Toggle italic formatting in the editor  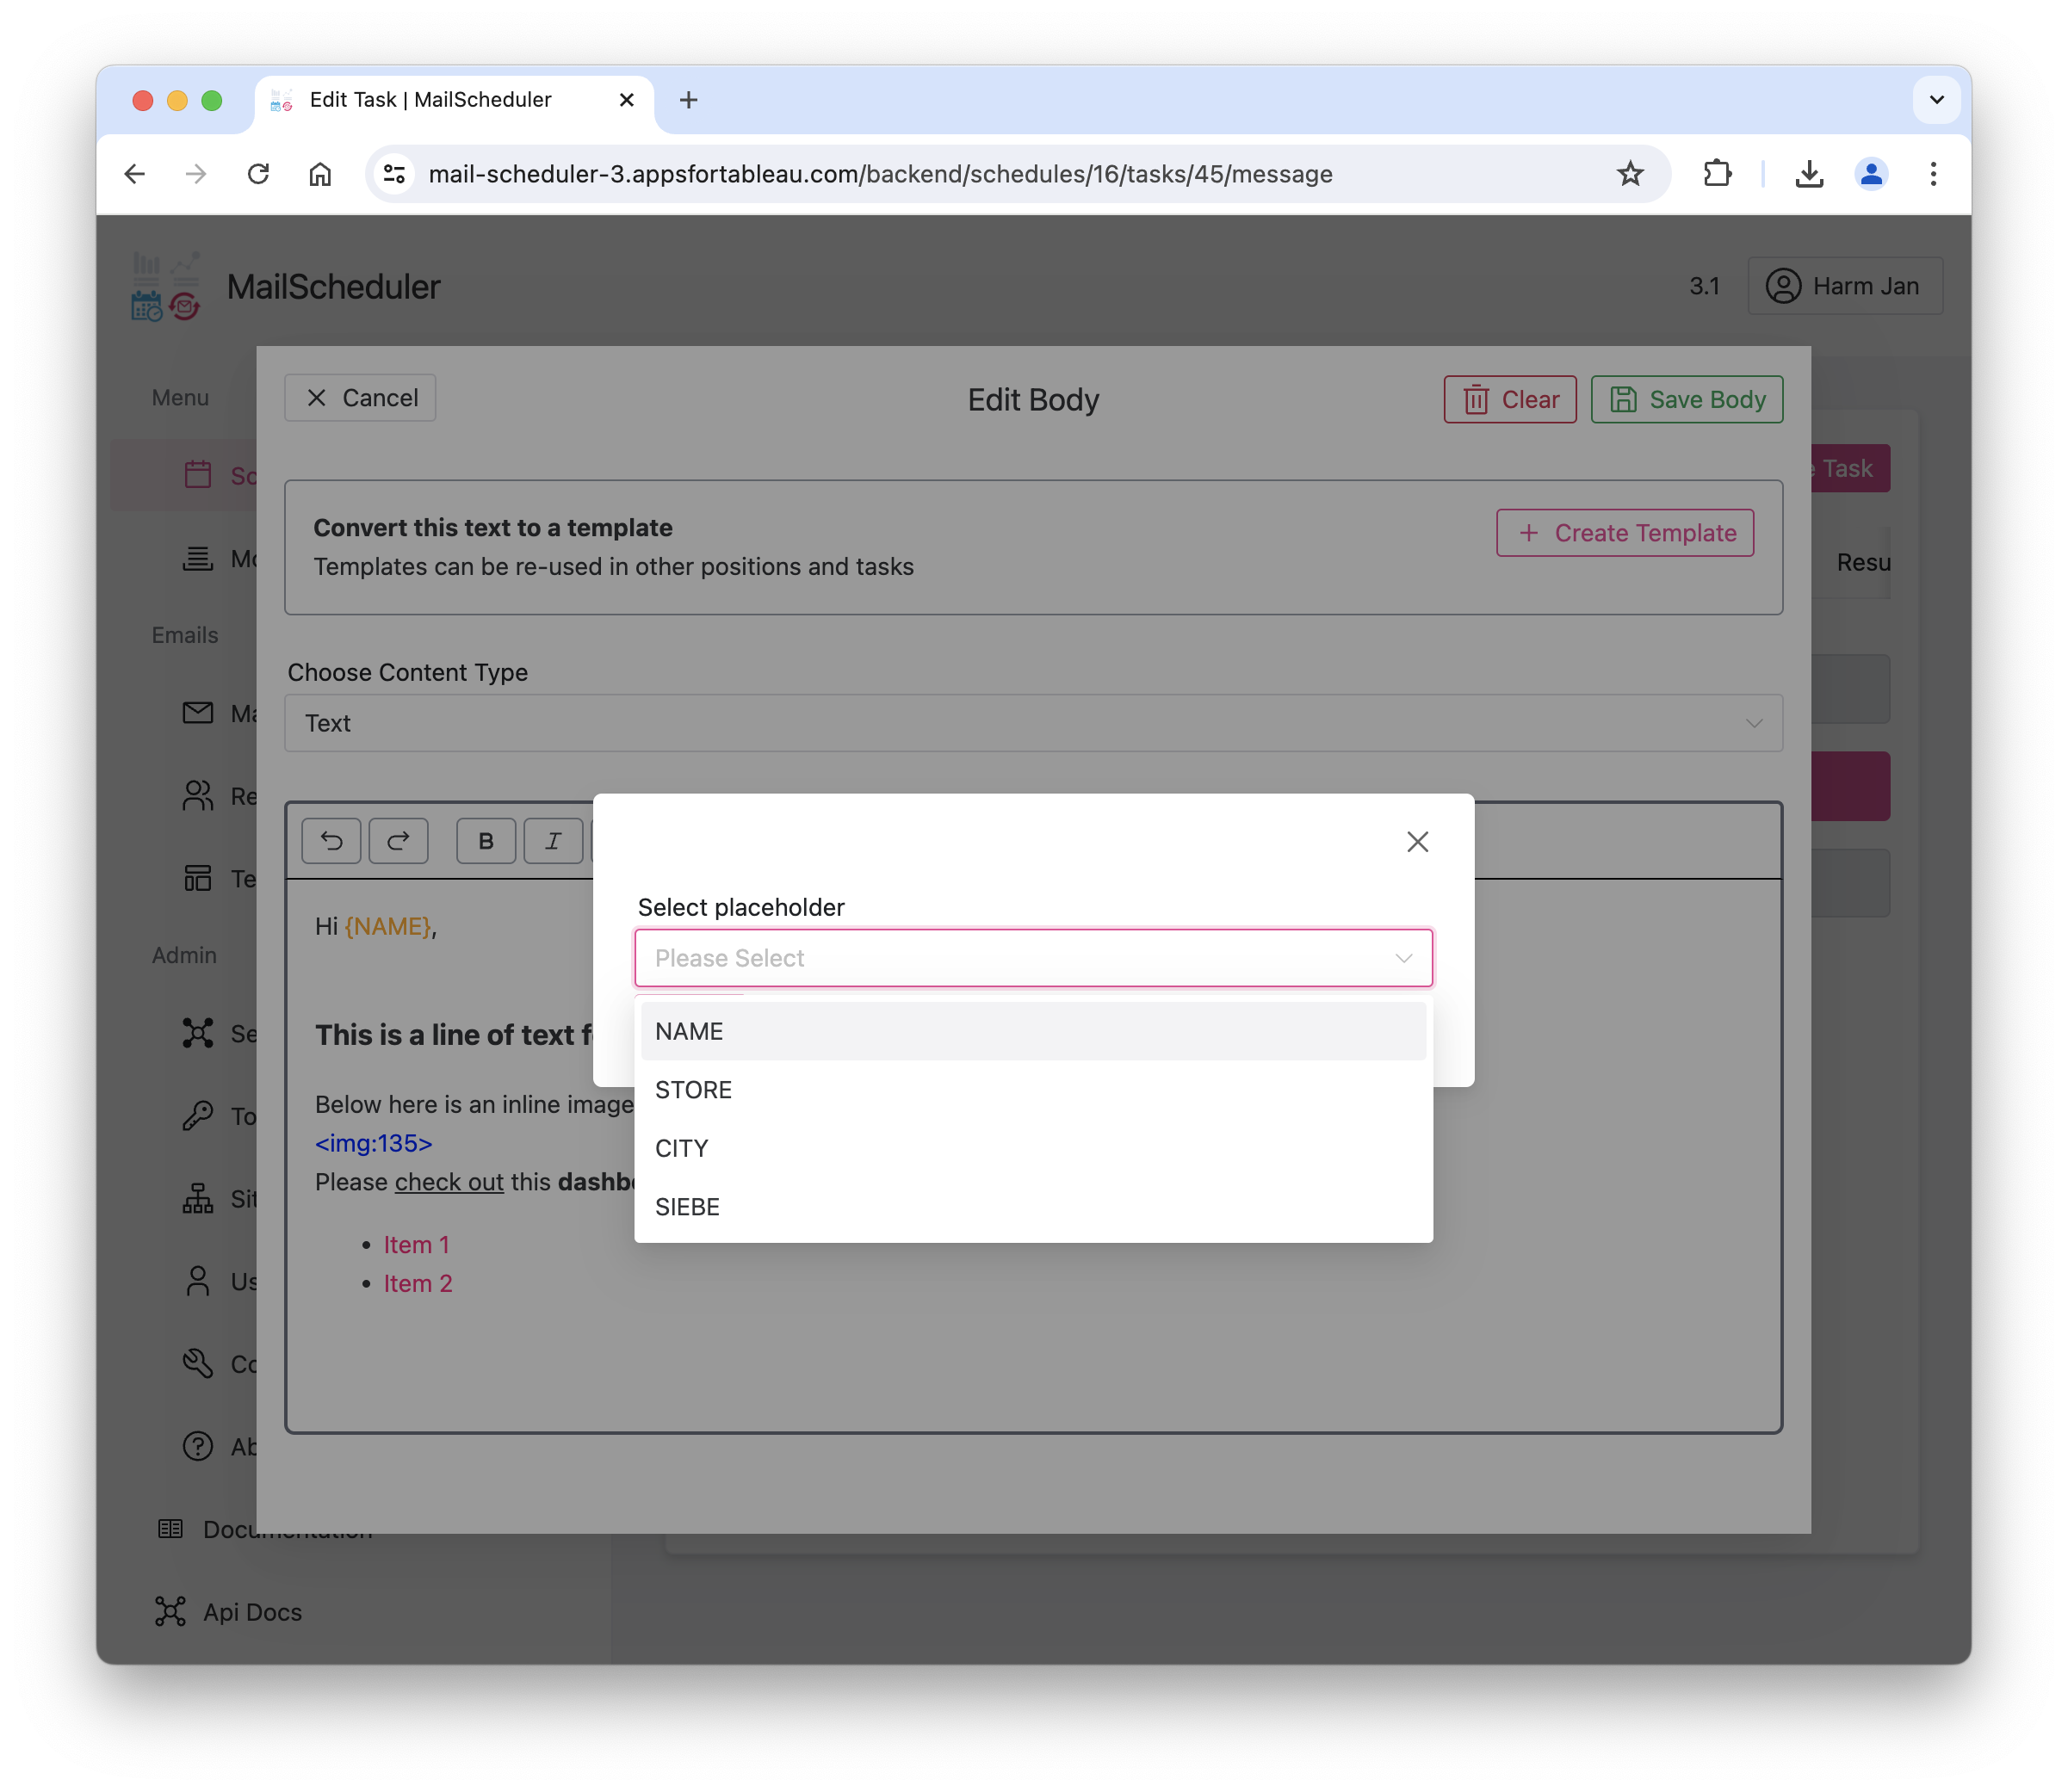[x=553, y=841]
